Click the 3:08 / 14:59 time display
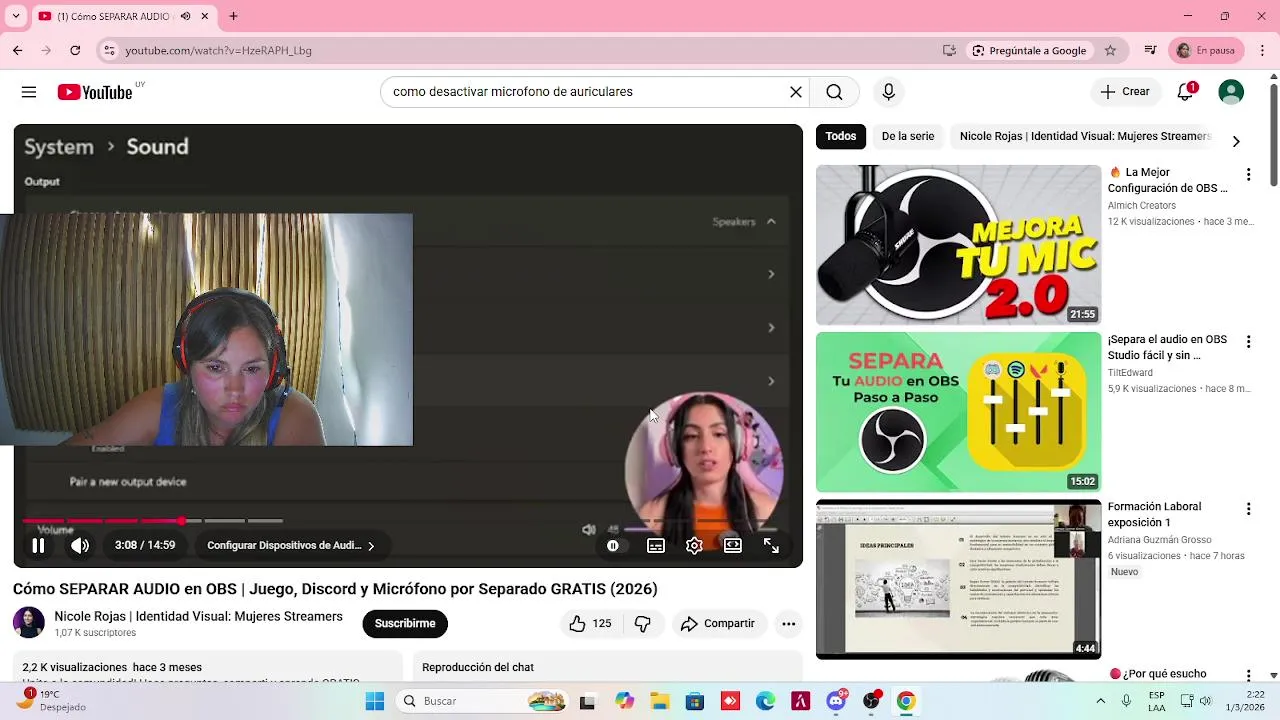 pos(145,545)
